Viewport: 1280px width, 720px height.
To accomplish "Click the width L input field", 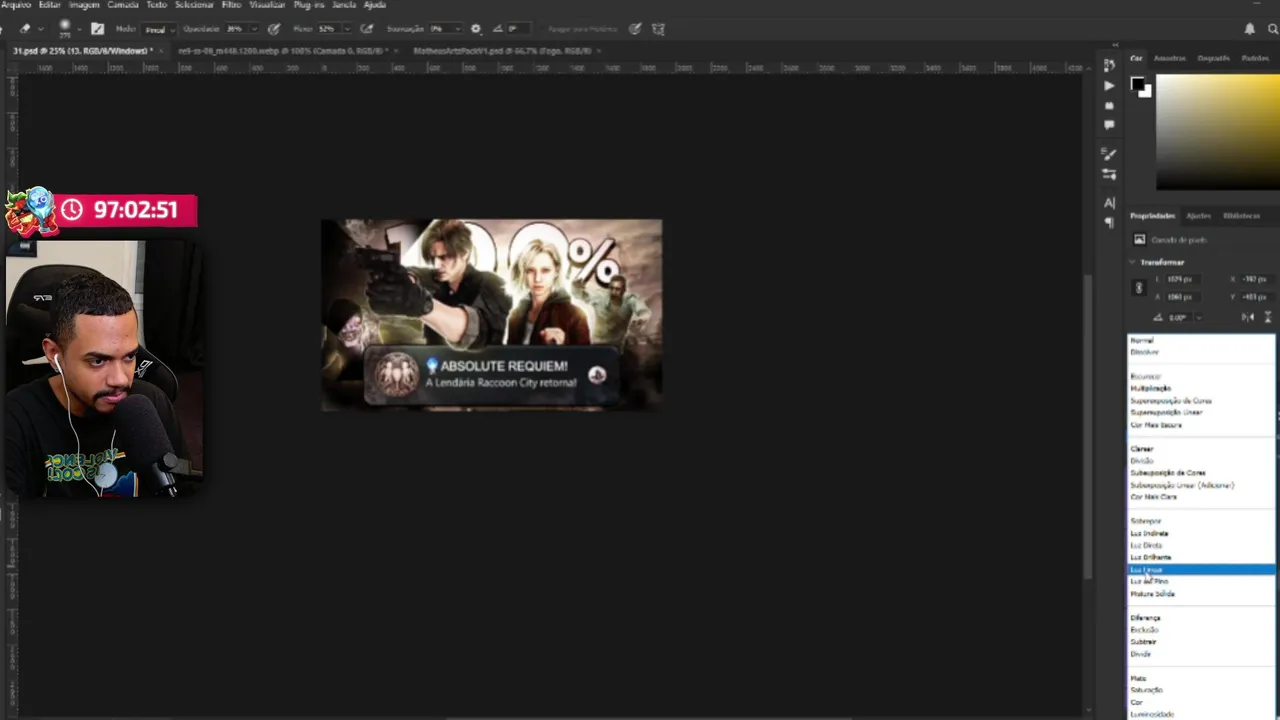I will click(x=1181, y=279).
